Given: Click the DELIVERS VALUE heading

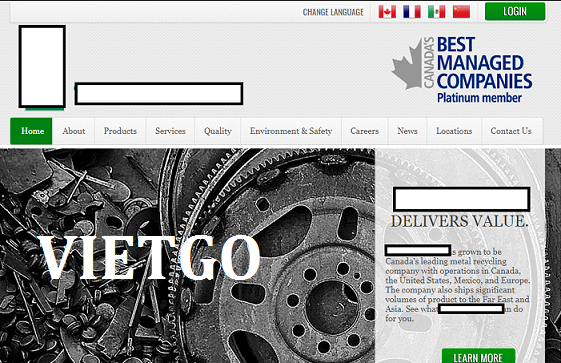Looking at the screenshot, I should point(459,221).
